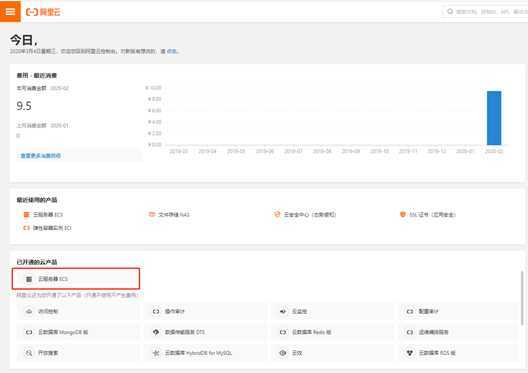The image size is (528, 373).
Task: Click the icon right of the Redis entry
Action: [410, 332]
